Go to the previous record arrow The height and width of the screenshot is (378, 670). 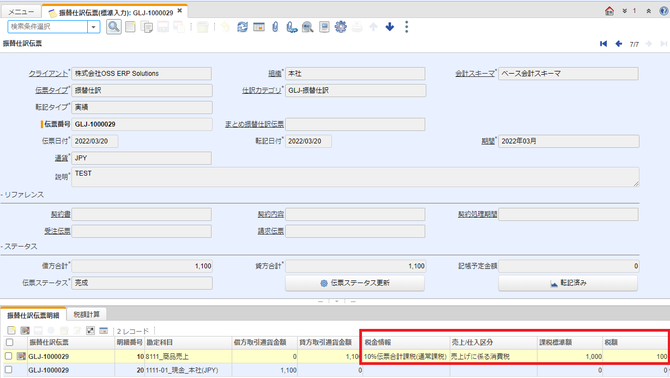618,44
